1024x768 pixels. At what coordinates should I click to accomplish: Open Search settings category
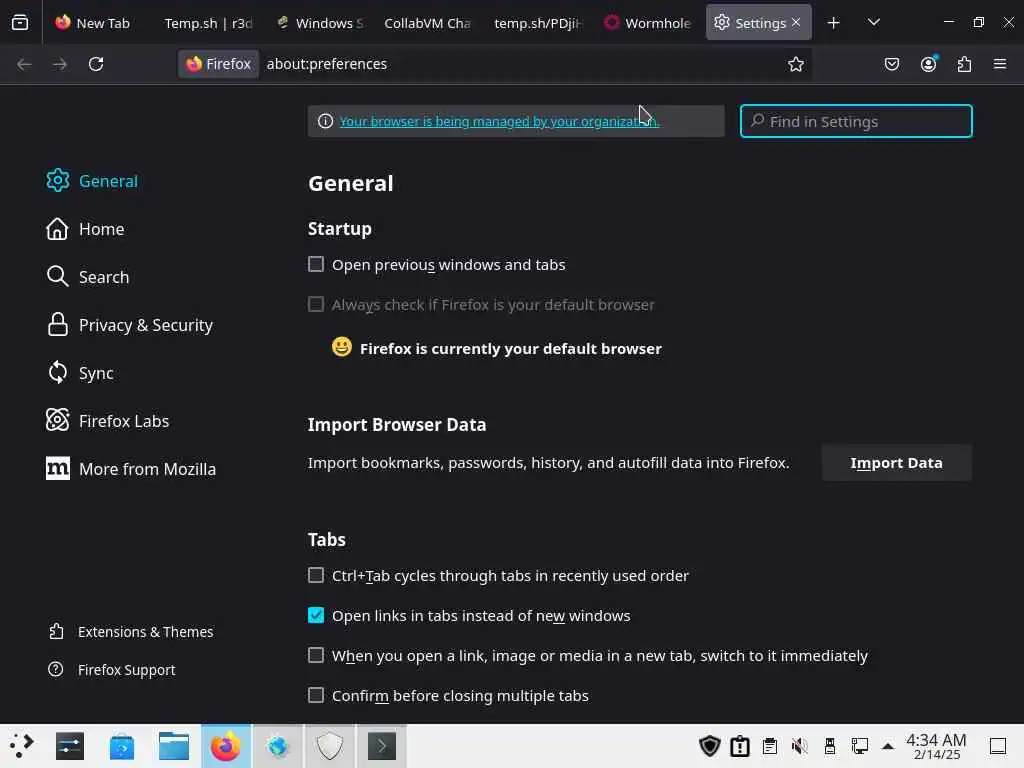click(88, 277)
